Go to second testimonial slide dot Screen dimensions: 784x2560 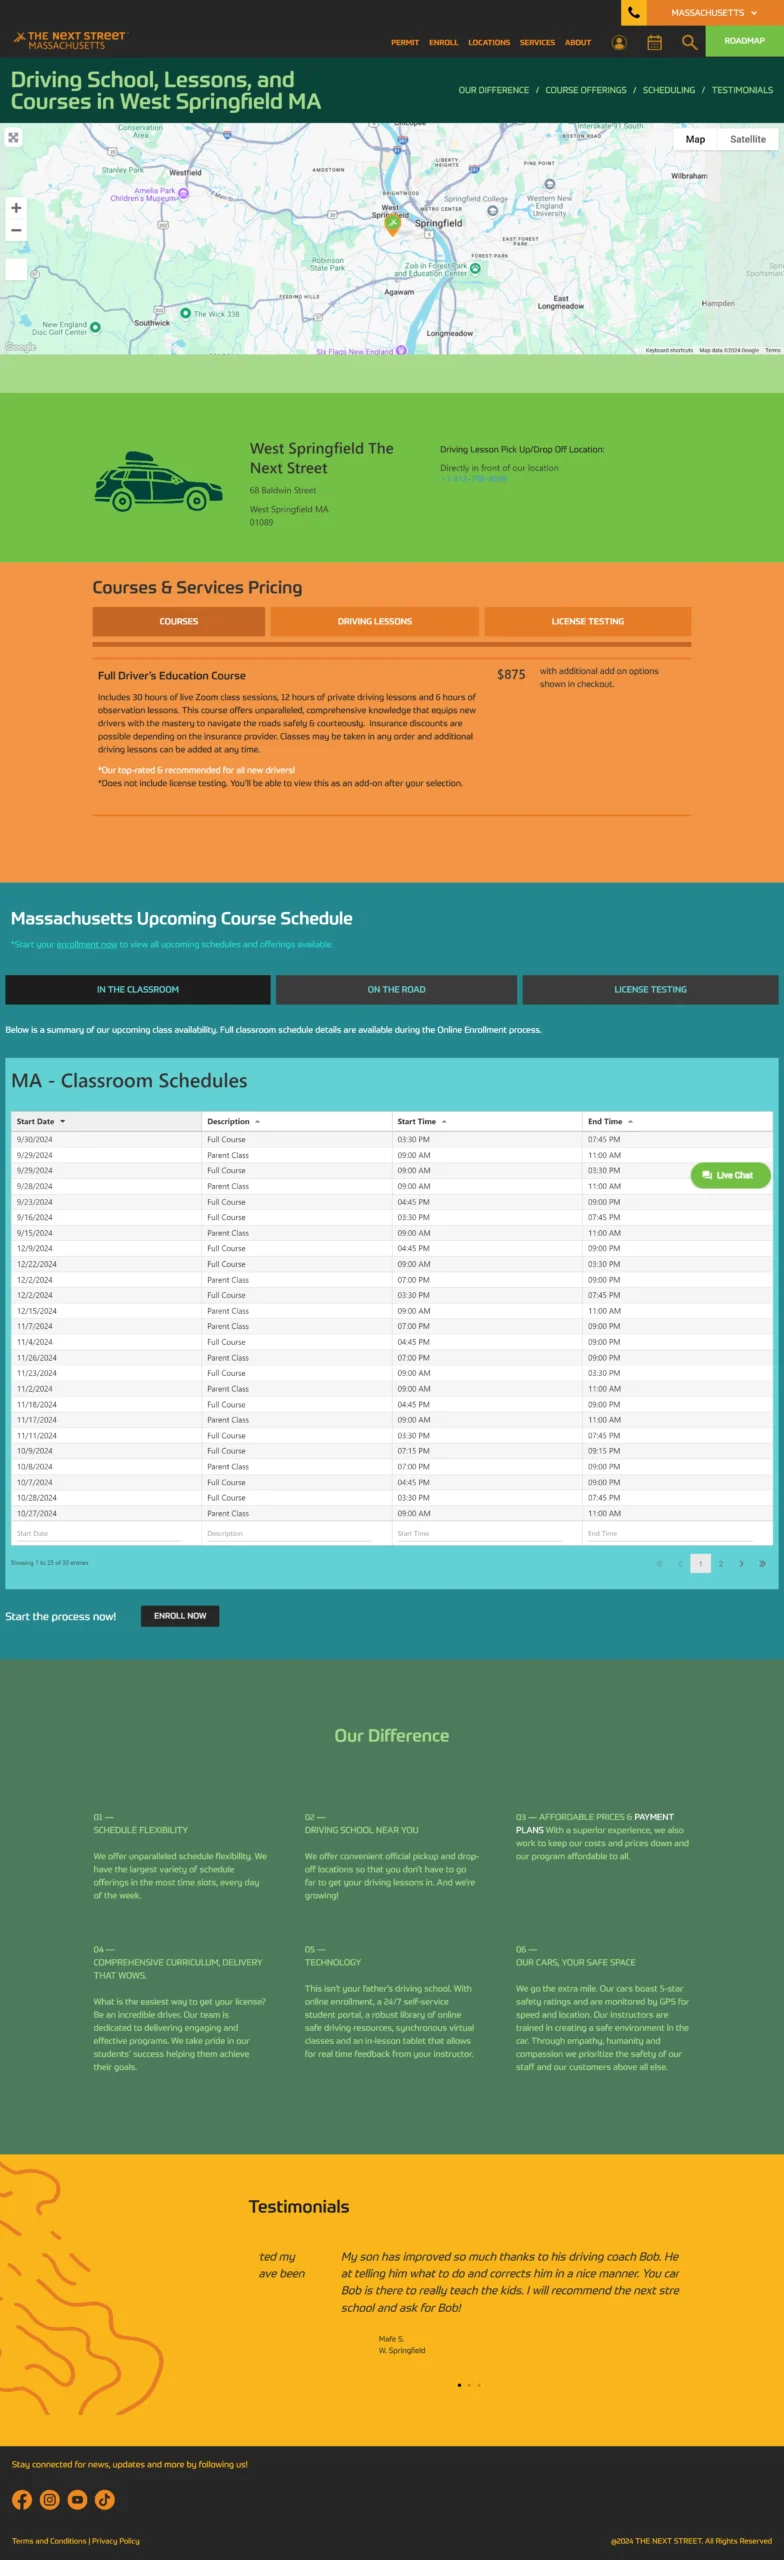469,2385
